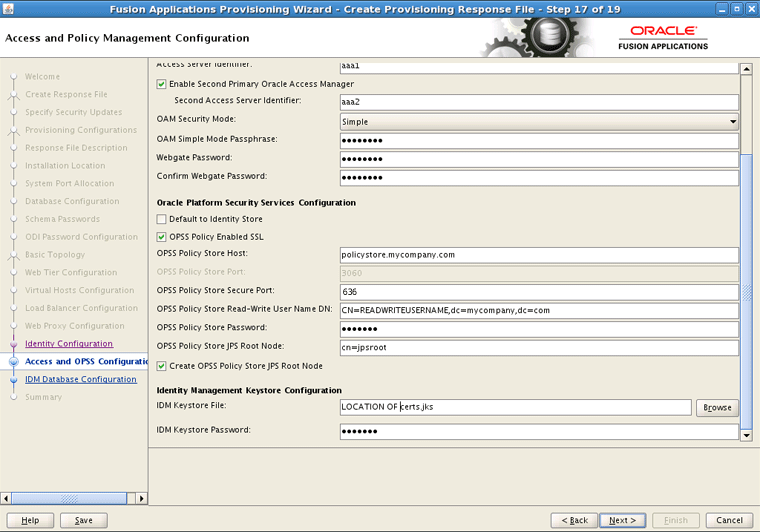Click the vertical scrollbar thumb of the form

pos(746,292)
